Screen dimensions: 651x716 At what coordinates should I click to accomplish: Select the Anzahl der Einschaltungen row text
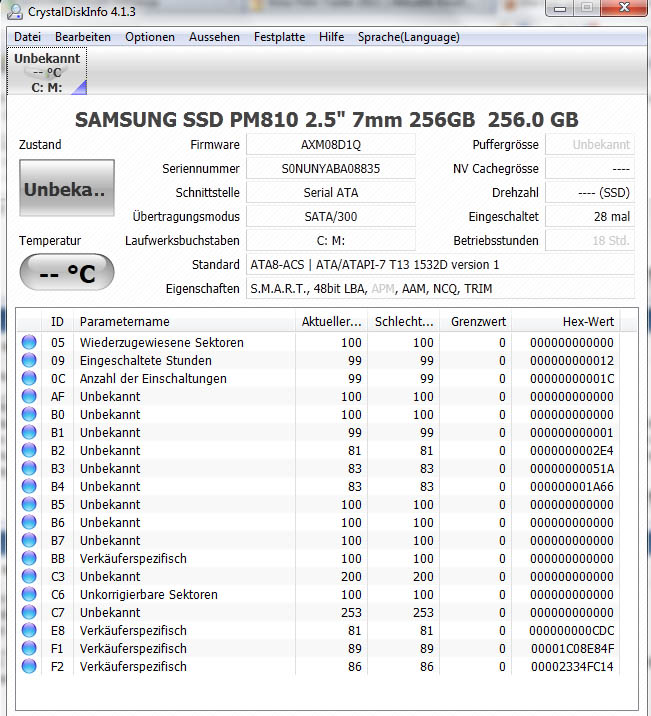tap(153, 379)
